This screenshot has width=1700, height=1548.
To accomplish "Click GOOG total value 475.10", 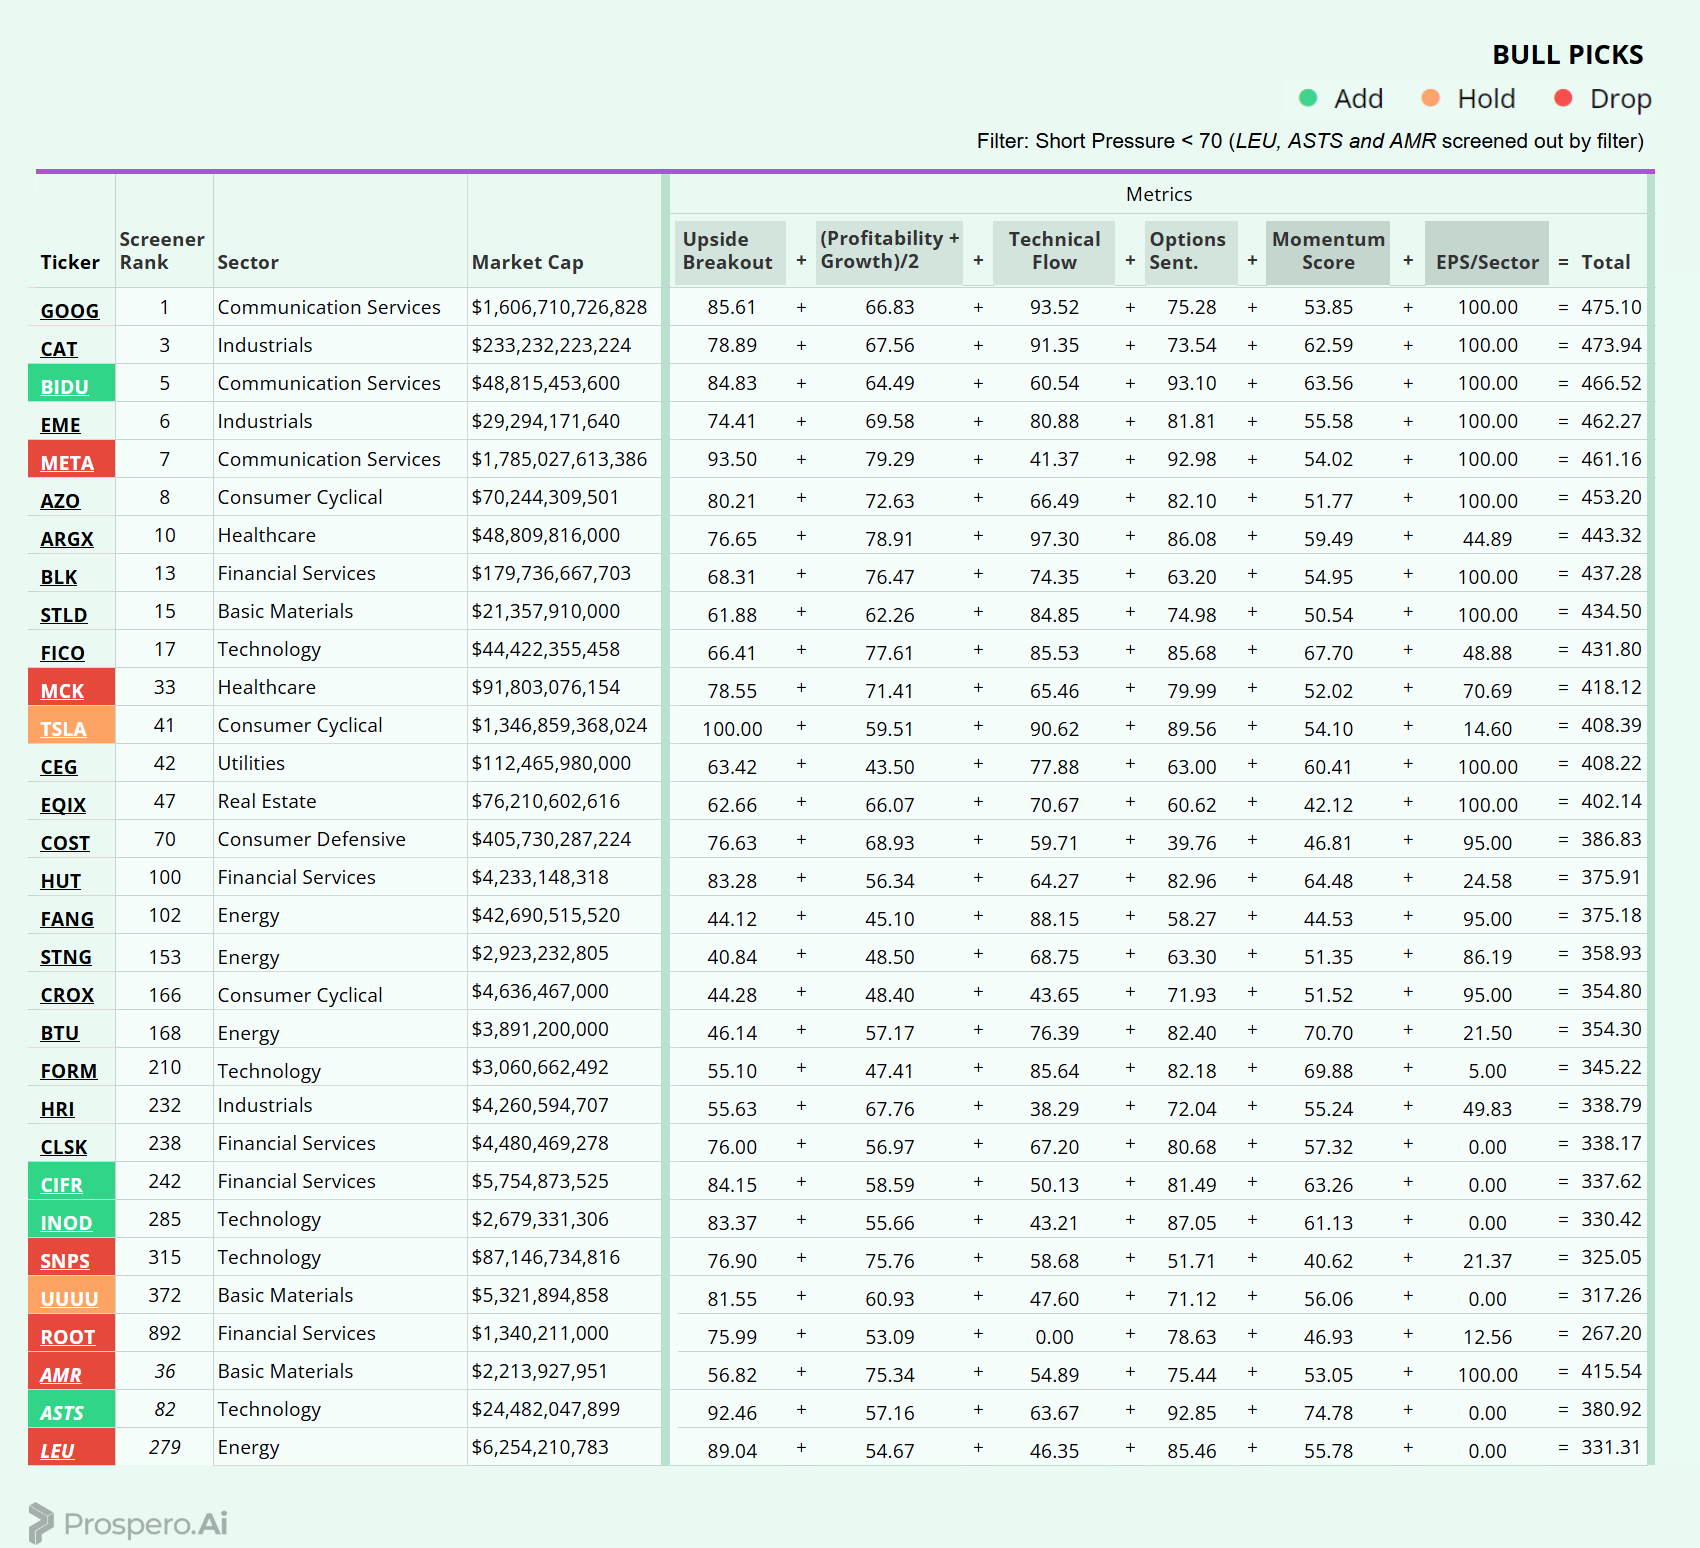I will [x=1611, y=307].
